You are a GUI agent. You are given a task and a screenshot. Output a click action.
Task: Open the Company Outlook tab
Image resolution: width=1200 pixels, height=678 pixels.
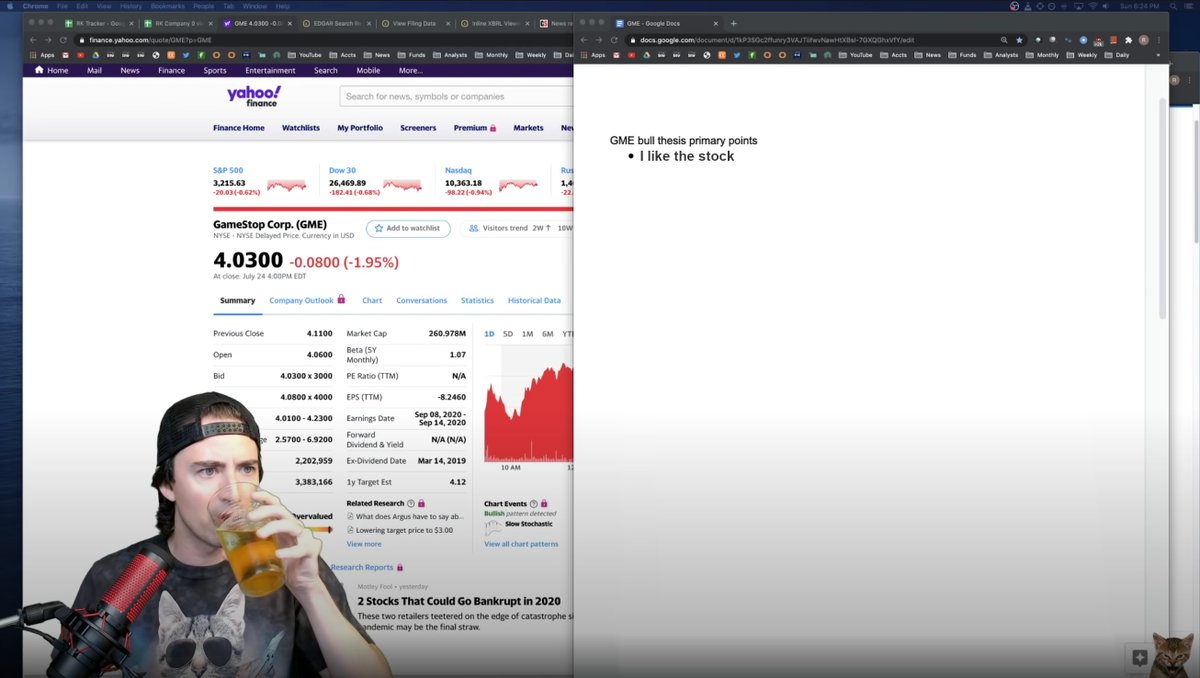pos(301,300)
